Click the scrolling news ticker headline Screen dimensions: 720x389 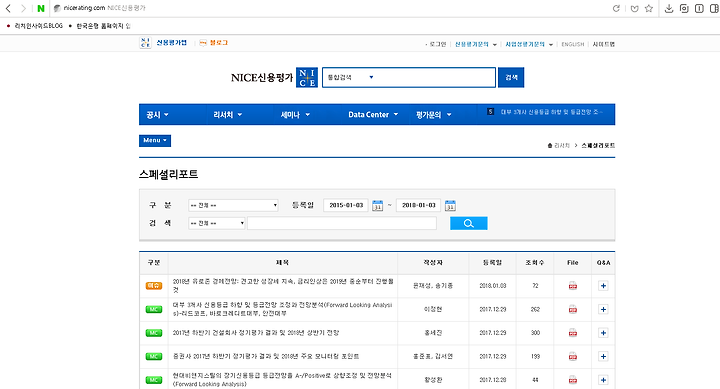(551, 112)
